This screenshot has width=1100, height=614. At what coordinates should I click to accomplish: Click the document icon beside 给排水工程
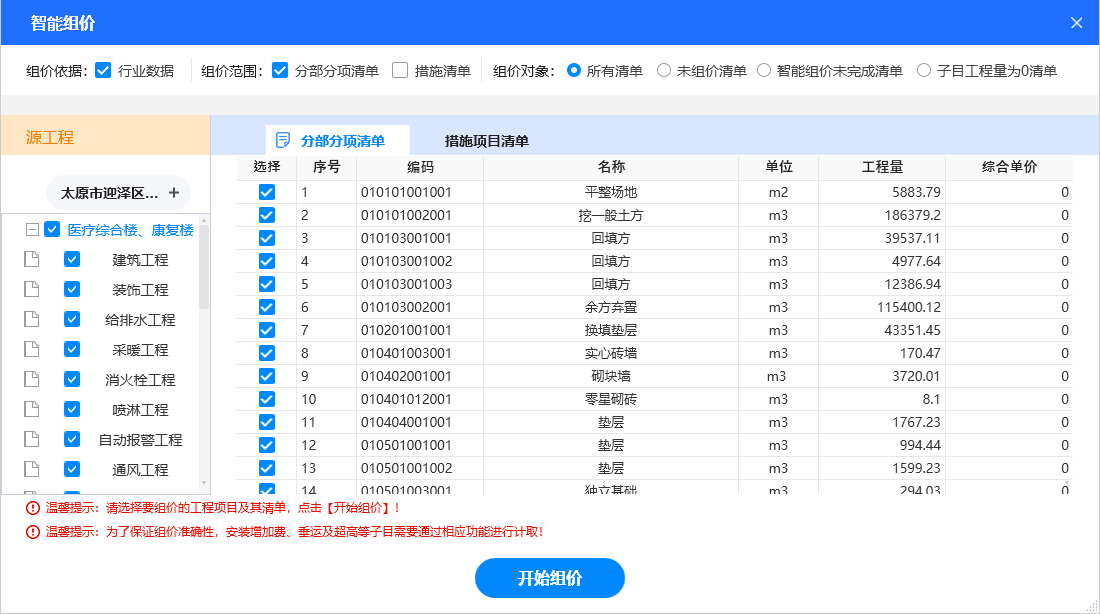pyautogui.click(x=31, y=320)
